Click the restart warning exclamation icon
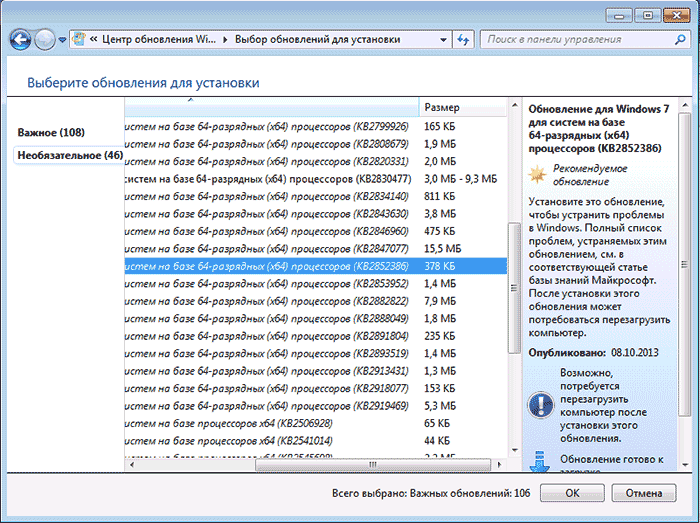This screenshot has width=700, height=523. [x=541, y=405]
